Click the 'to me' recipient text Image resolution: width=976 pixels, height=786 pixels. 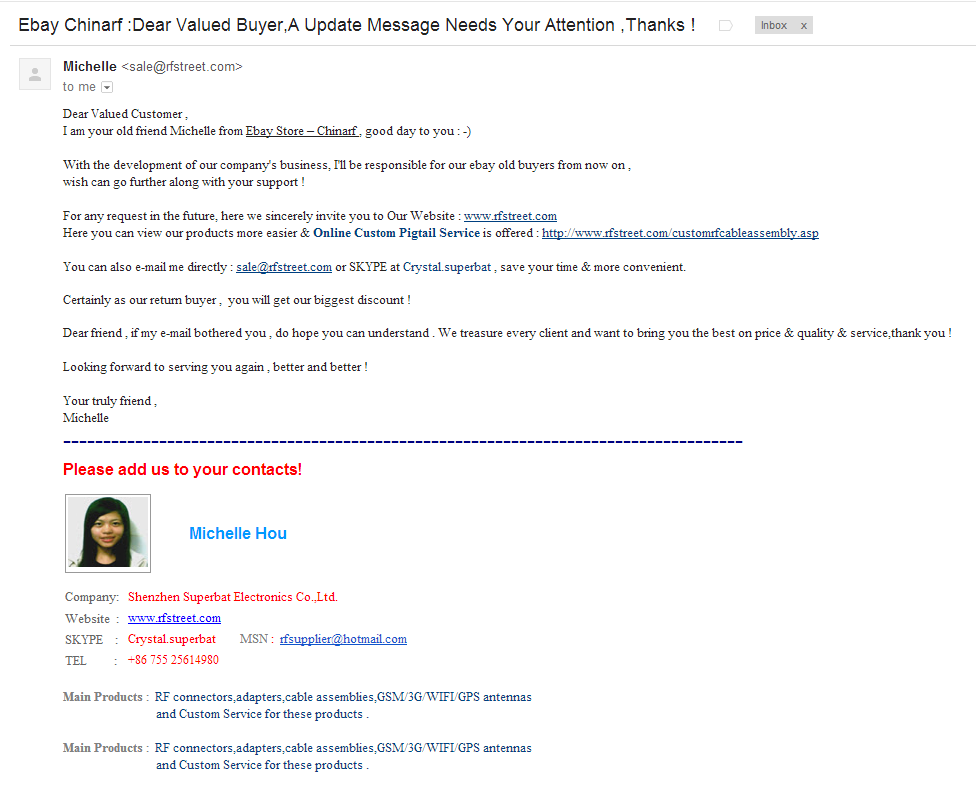(79, 87)
